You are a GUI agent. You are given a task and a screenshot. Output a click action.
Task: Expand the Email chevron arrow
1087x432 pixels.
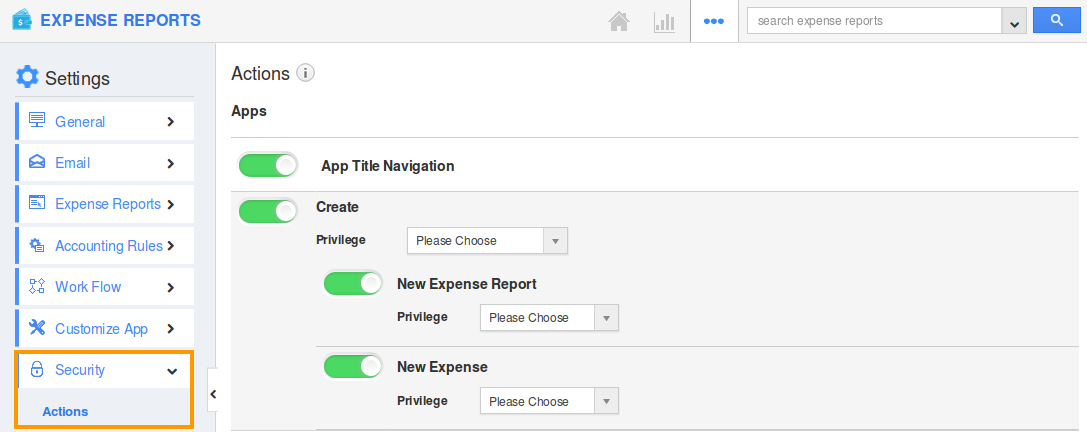pos(171,163)
